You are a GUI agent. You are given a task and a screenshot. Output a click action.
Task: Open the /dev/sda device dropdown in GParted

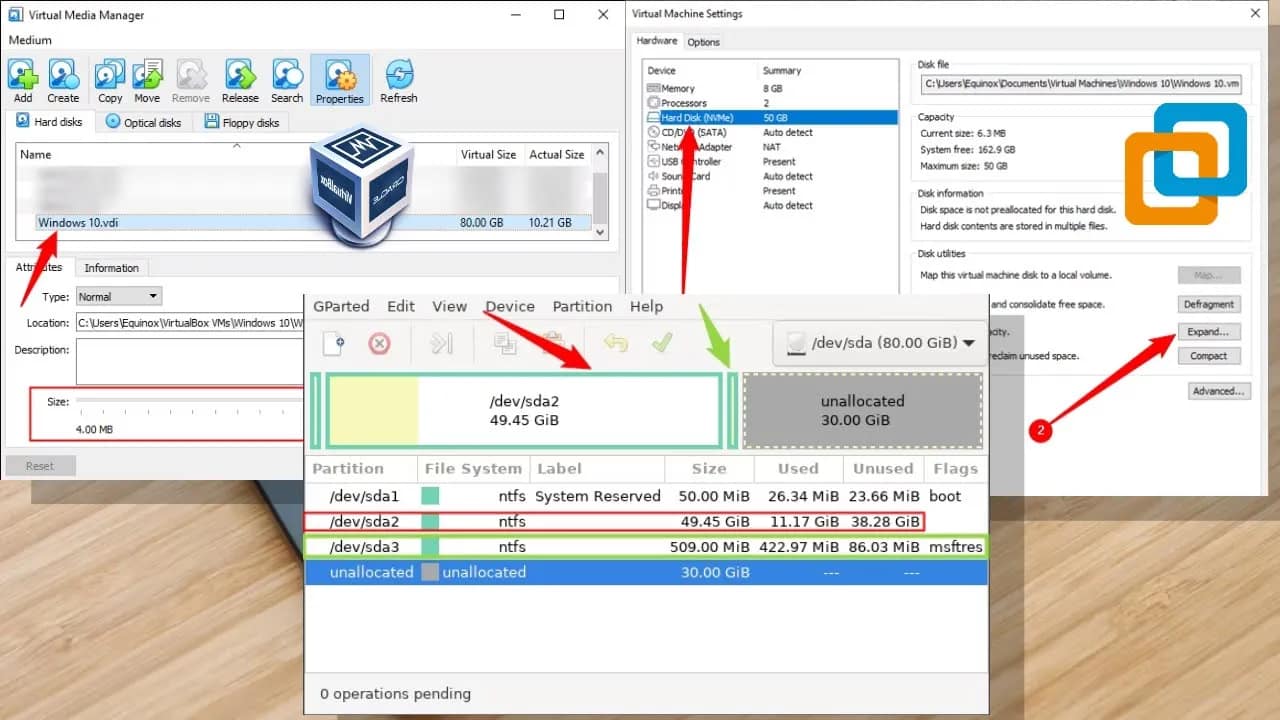pos(878,342)
